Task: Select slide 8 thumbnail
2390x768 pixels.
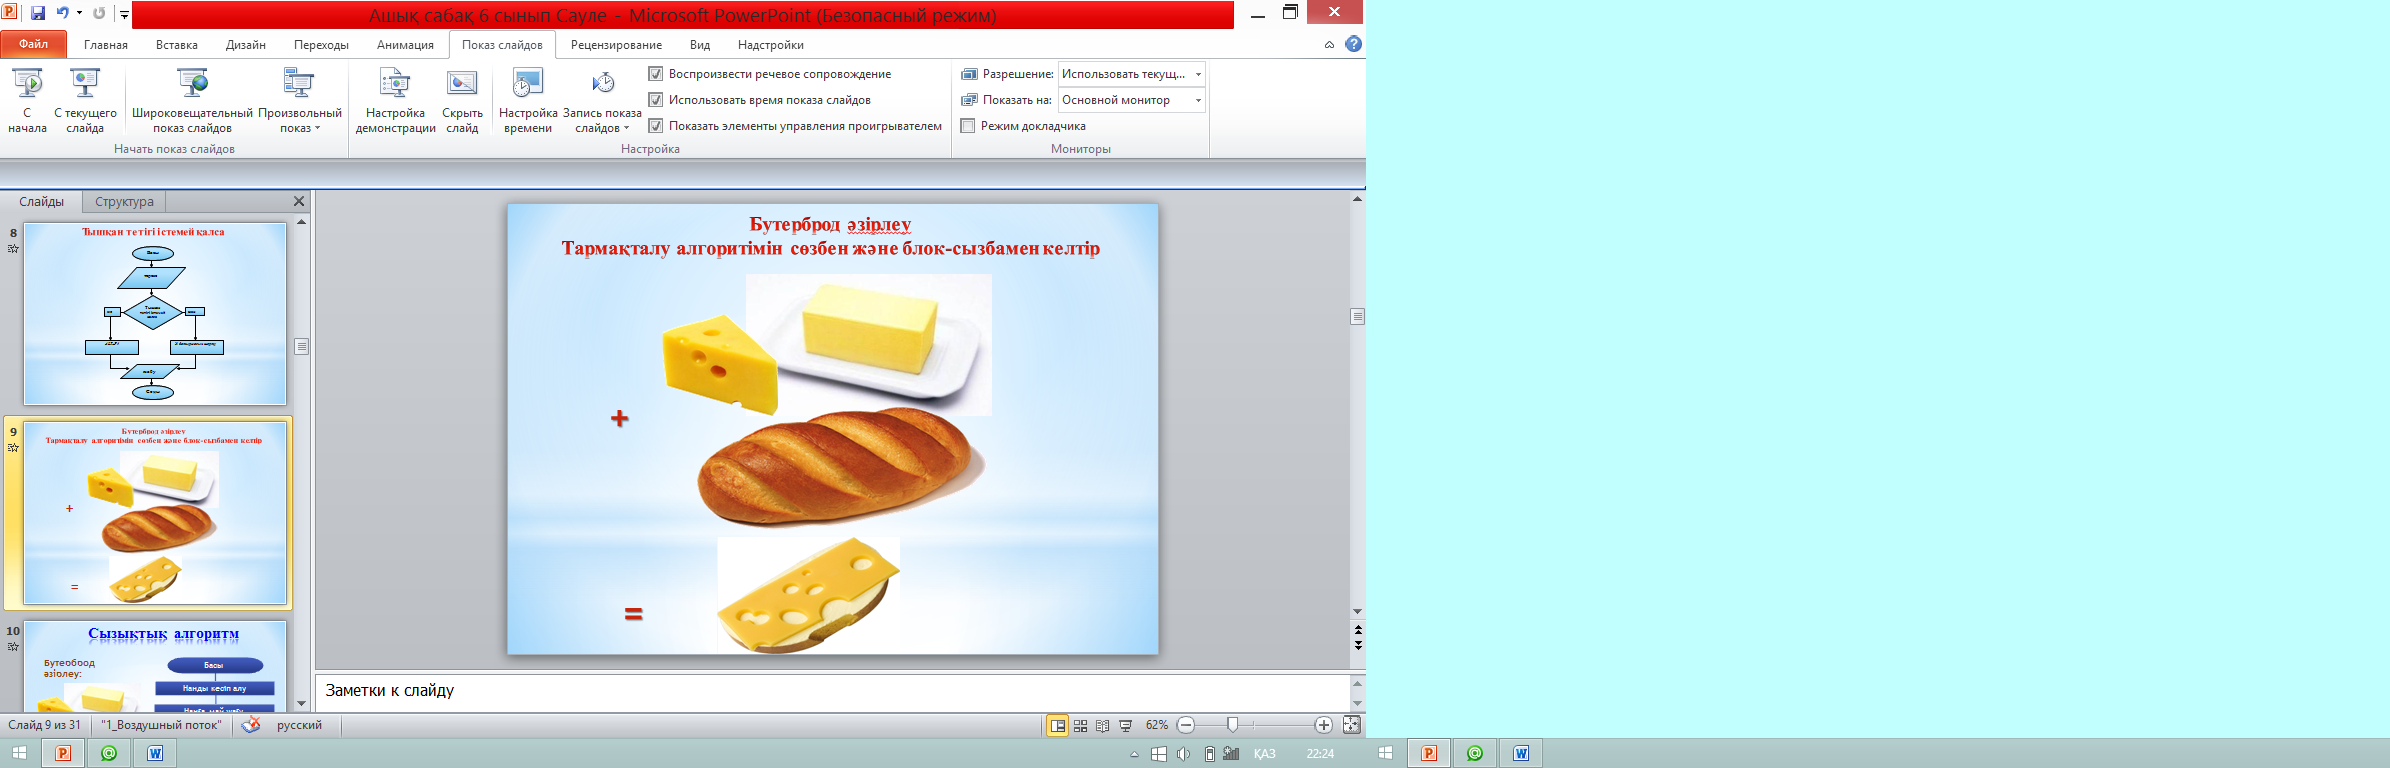Action: tap(155, 313)
